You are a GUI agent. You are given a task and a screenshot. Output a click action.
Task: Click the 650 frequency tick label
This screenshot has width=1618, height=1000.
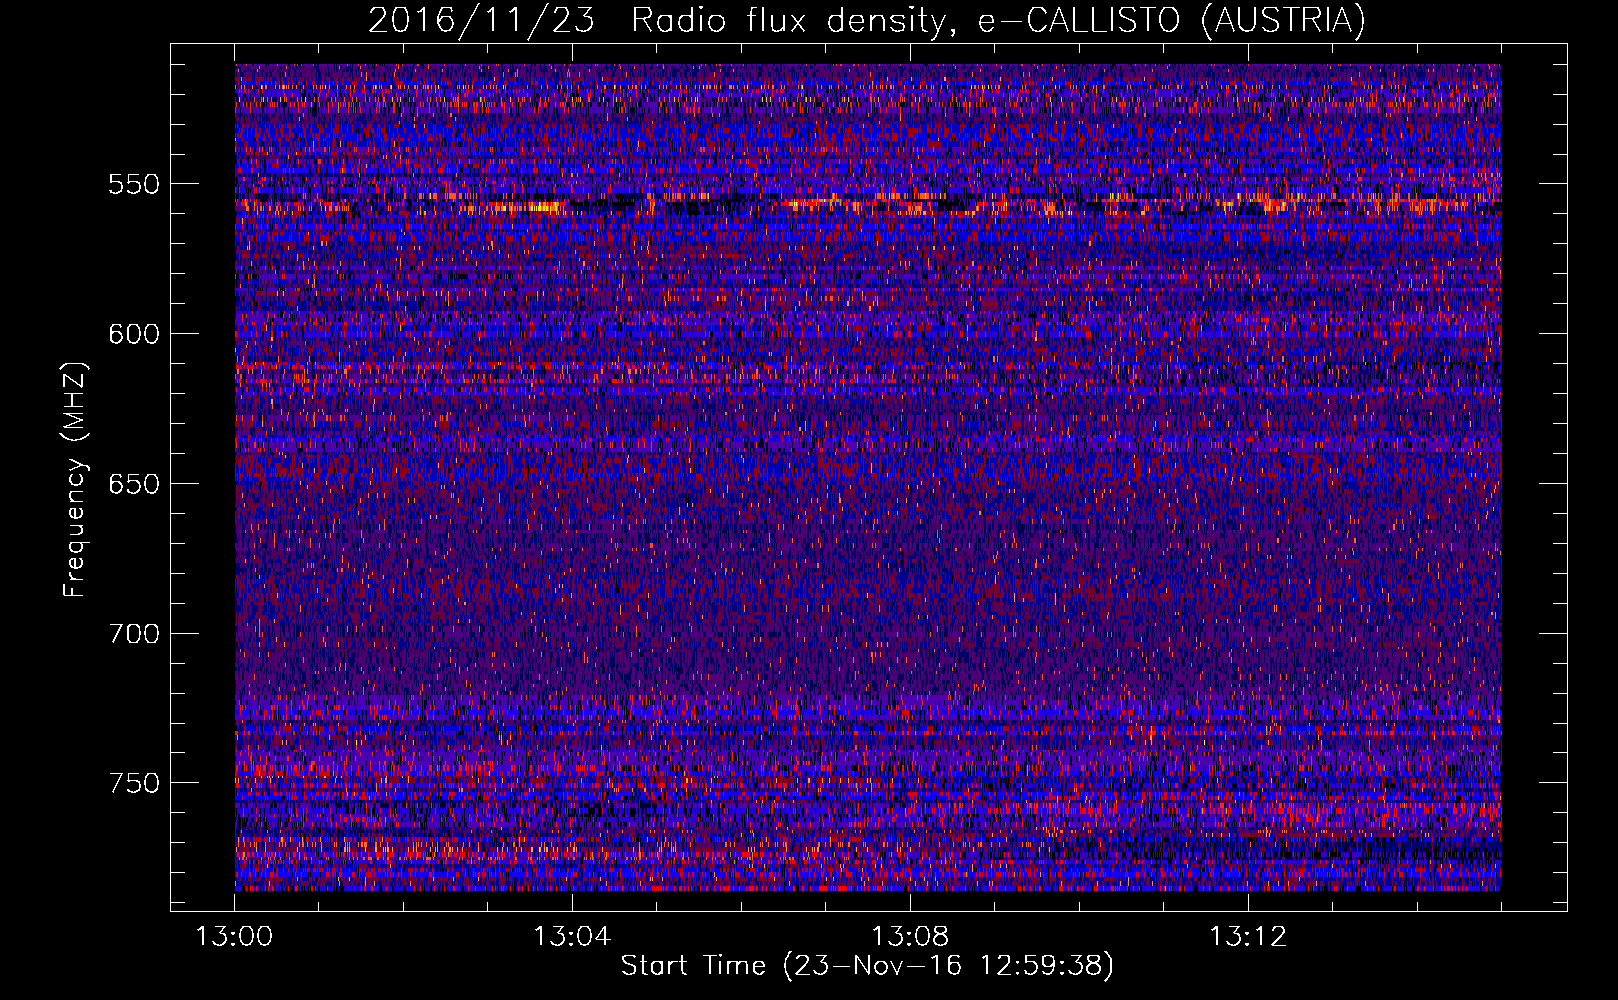(134, 484)
